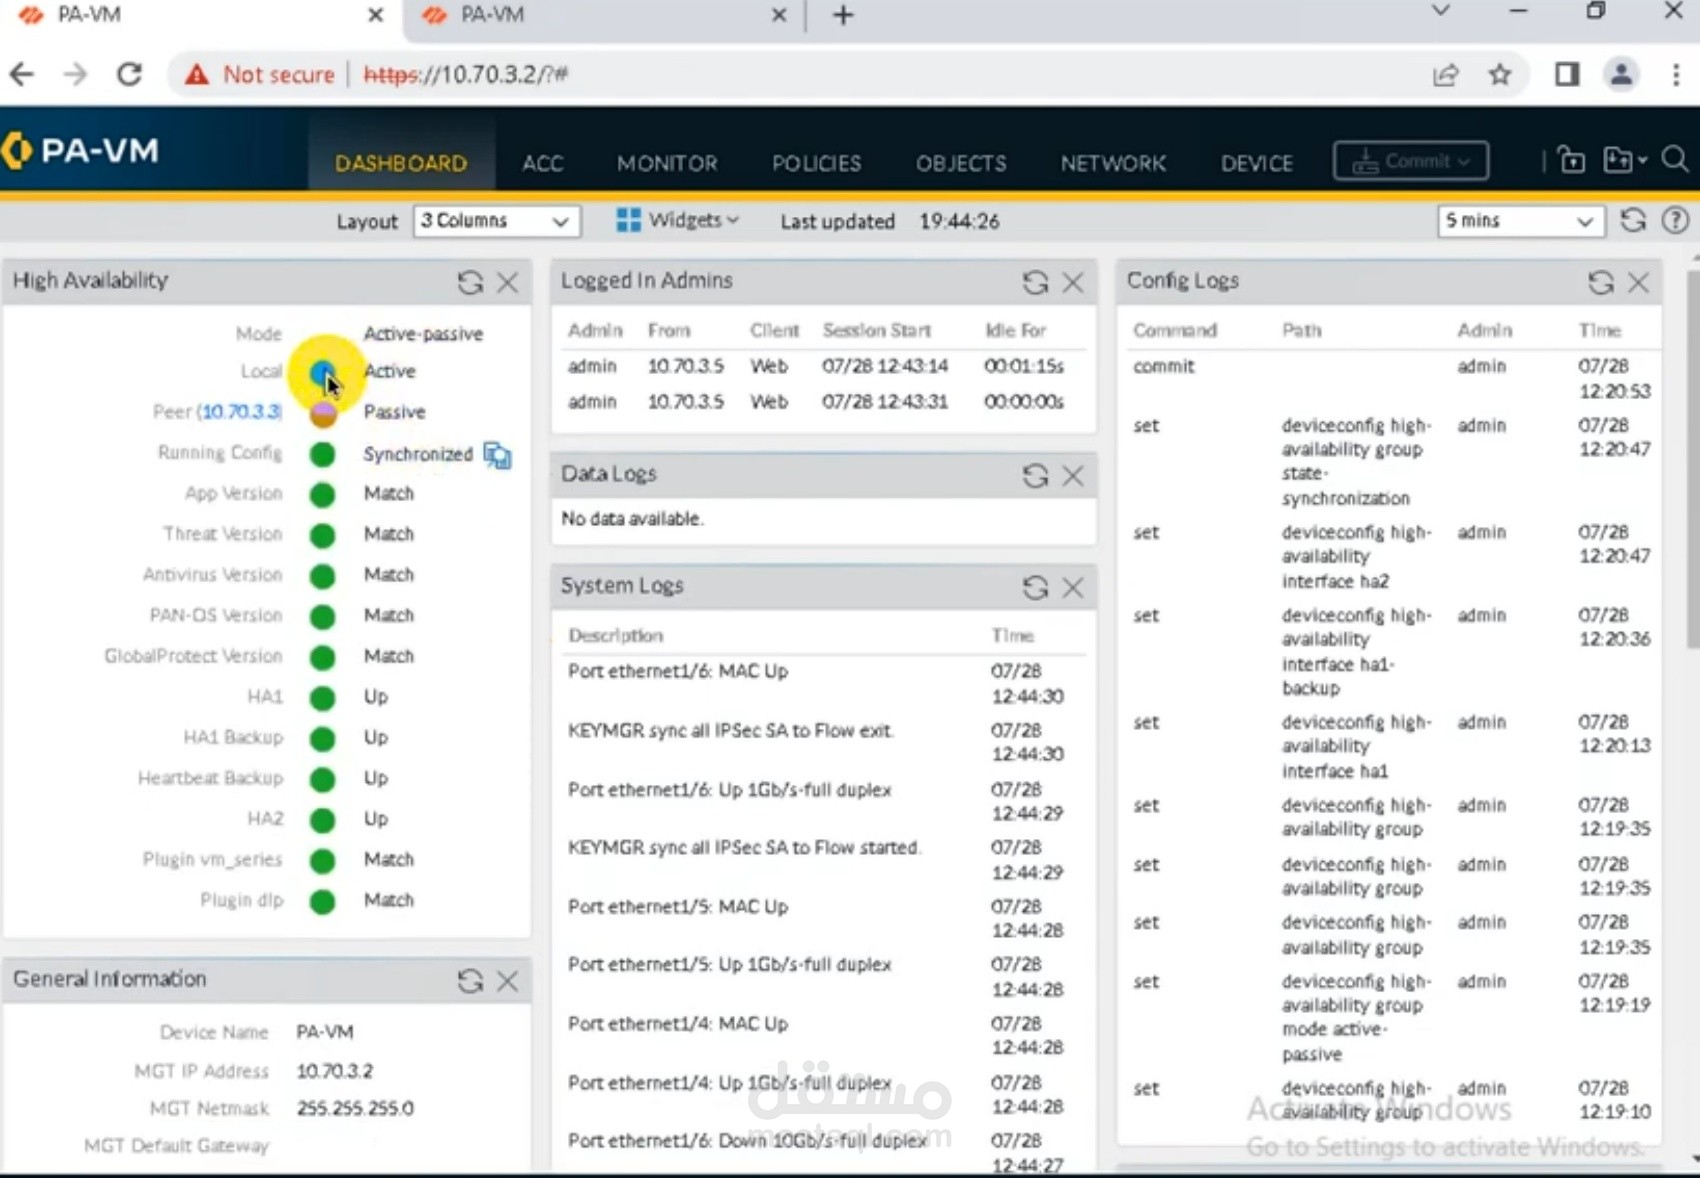1700x1178 pixels.
Task: Open the DEVICE tab
Action: coord(1257,163)
